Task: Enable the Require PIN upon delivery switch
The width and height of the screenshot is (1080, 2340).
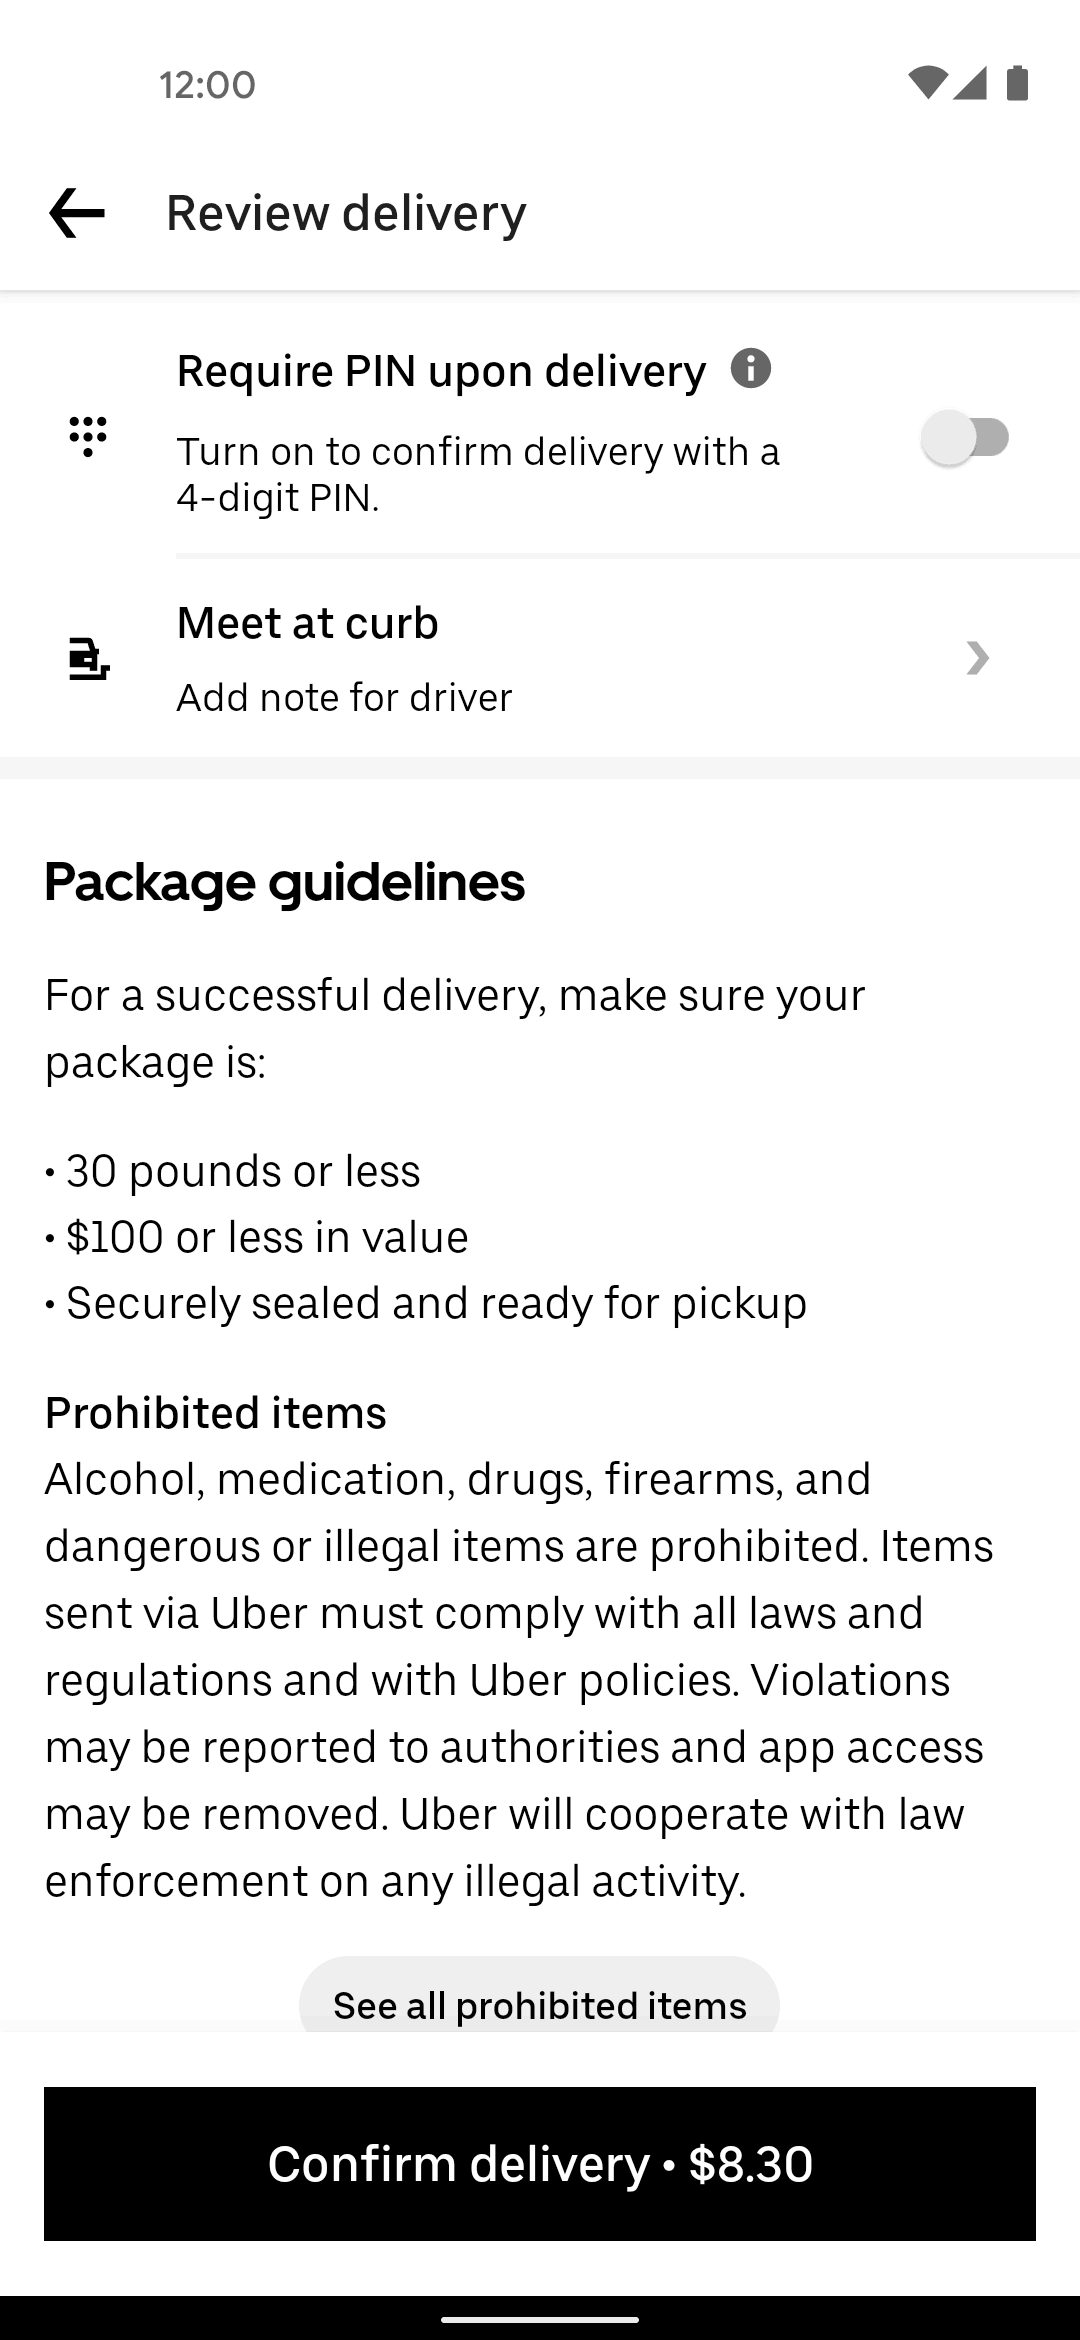Action: coord(965,438)
